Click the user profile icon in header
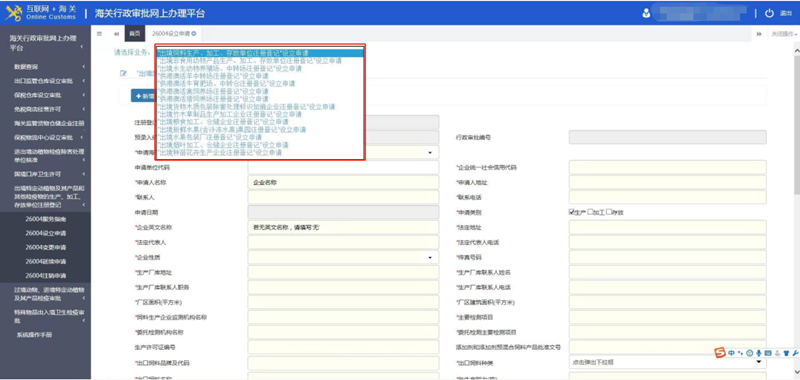 click(646, 14)
